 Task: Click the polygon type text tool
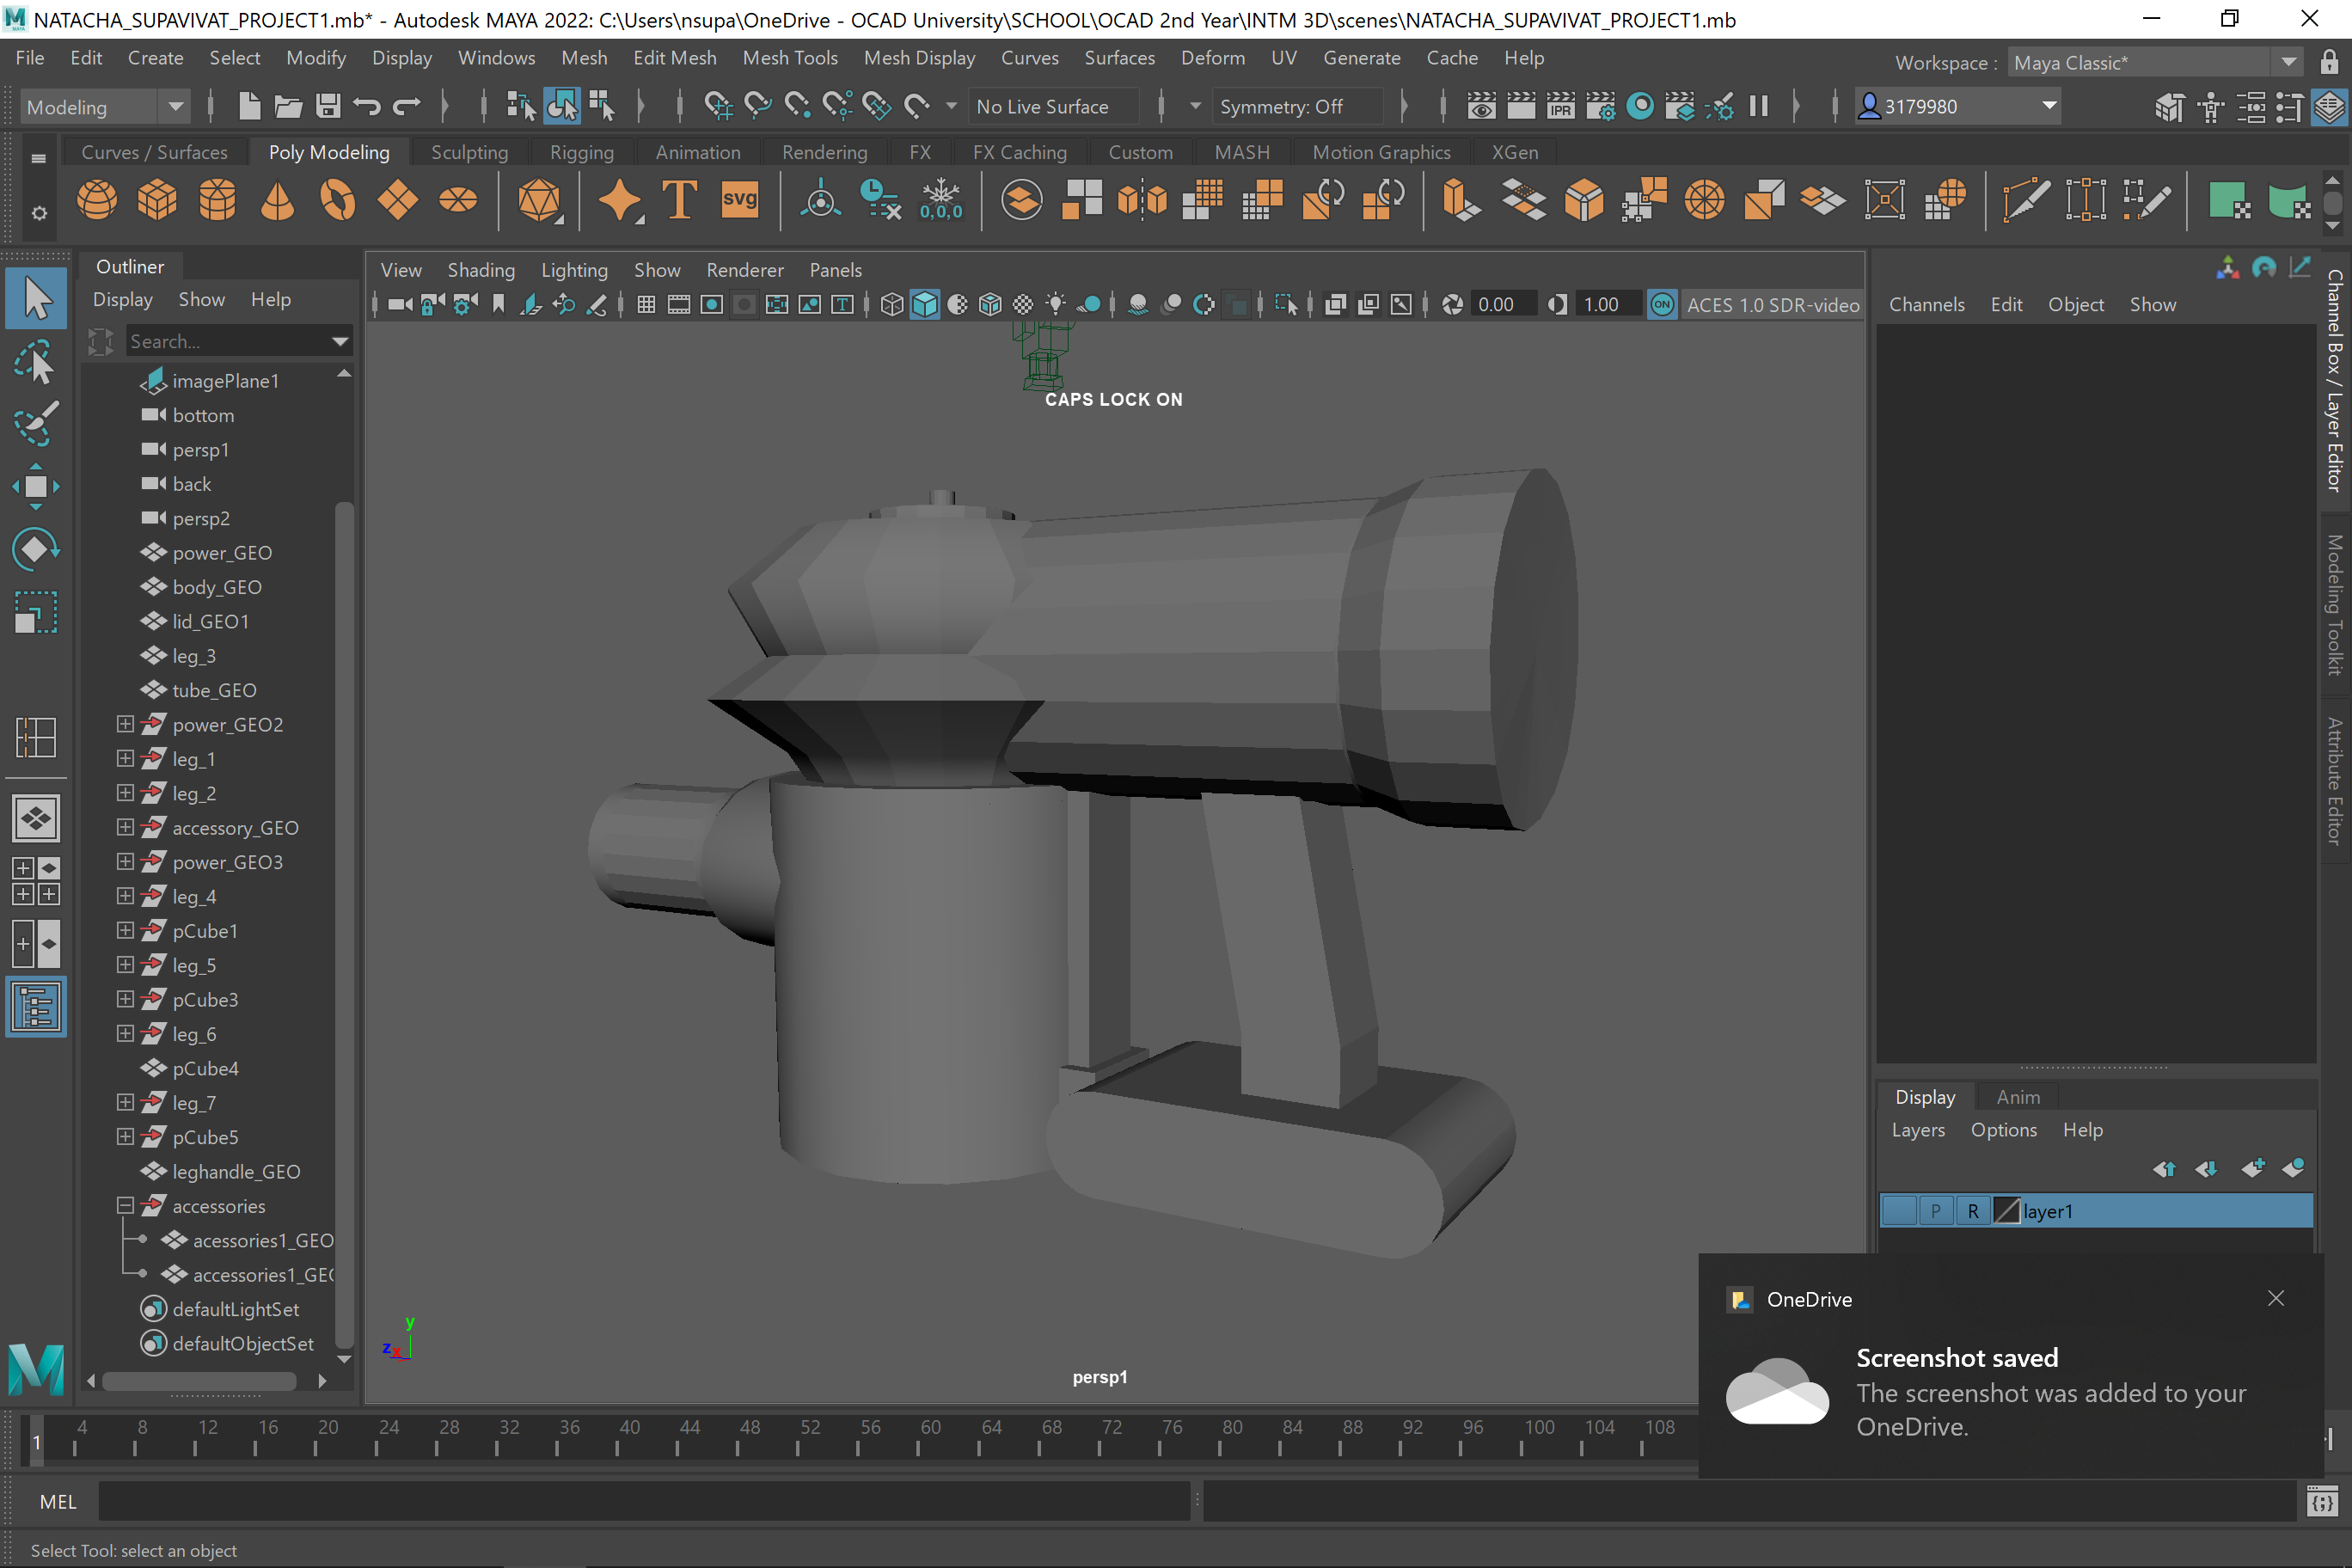pos(680,199)
